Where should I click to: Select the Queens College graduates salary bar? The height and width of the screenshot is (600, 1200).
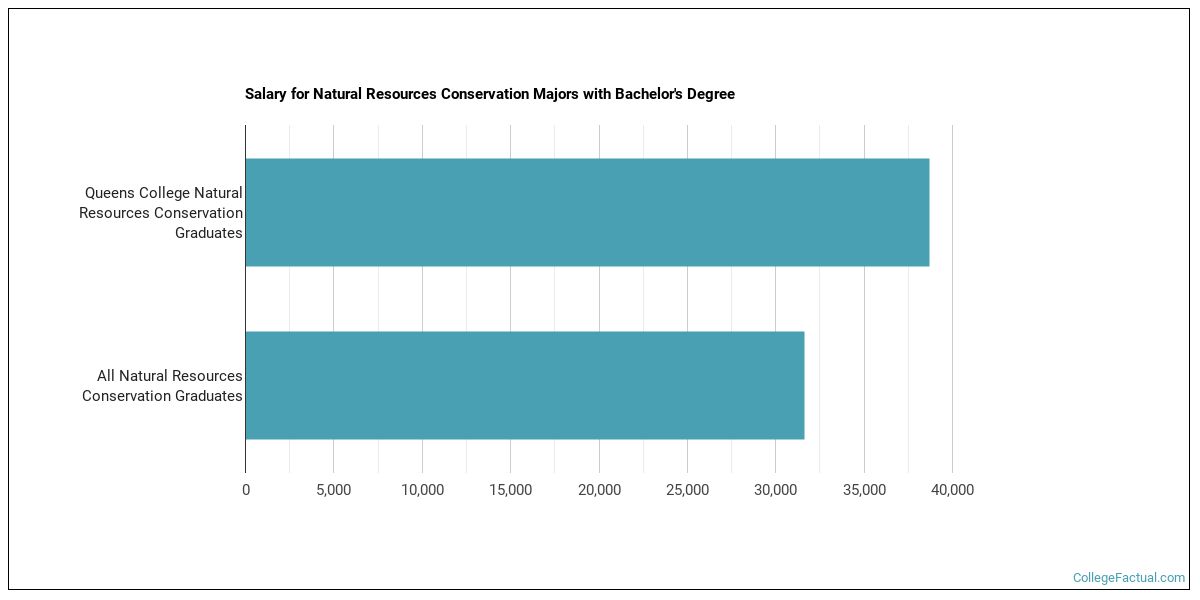pos(590,211)
